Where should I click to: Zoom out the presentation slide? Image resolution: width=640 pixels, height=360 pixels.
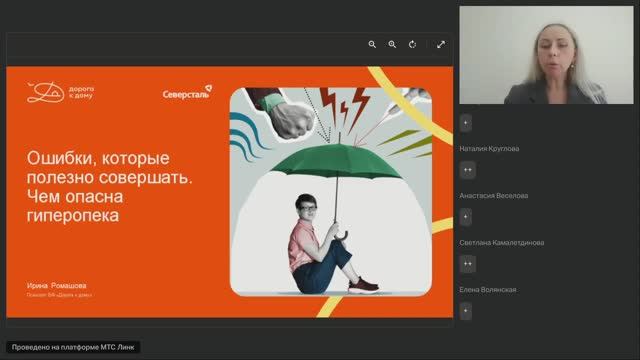pyautogui.click(x=372, y=44)
